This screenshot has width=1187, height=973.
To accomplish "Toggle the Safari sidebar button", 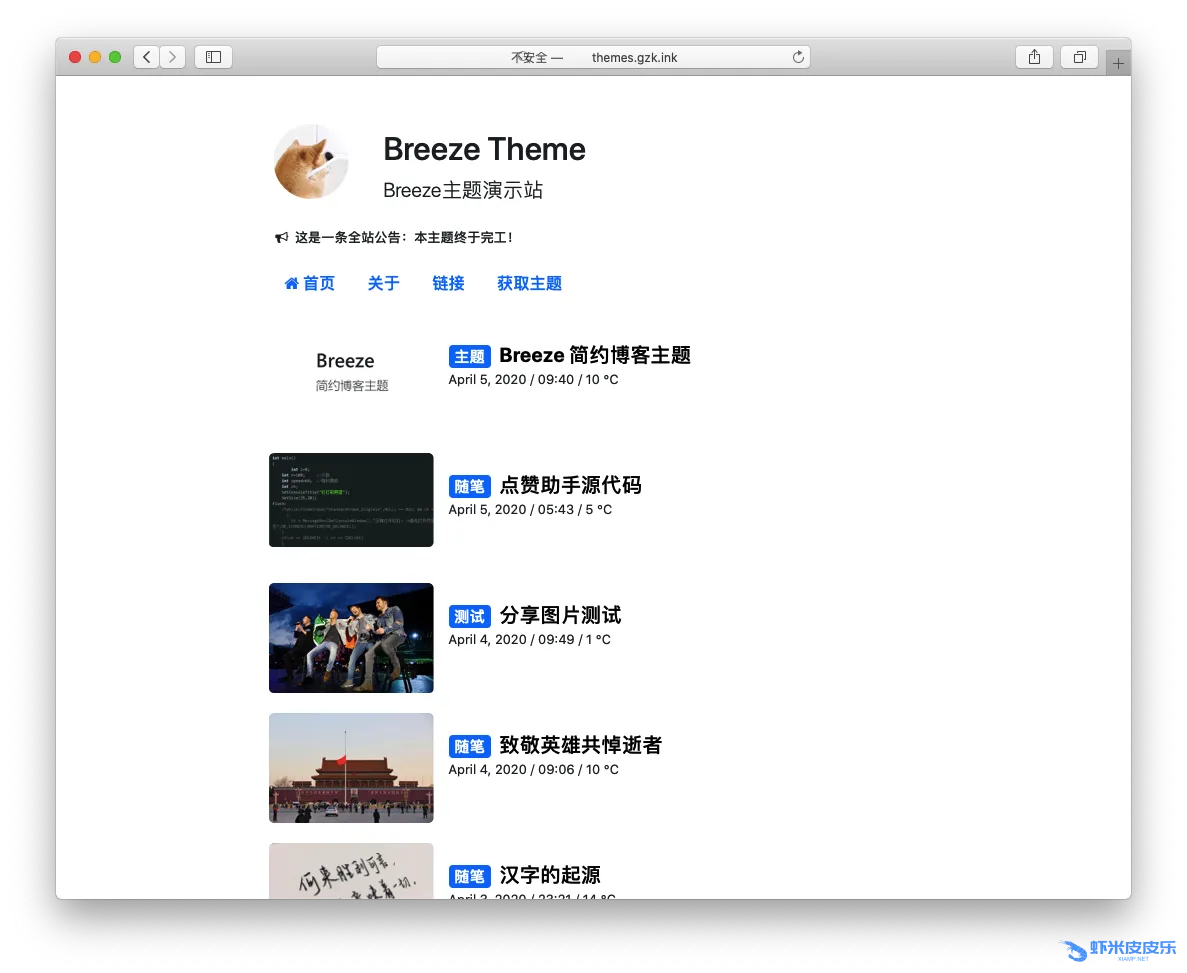I will 213,57.
